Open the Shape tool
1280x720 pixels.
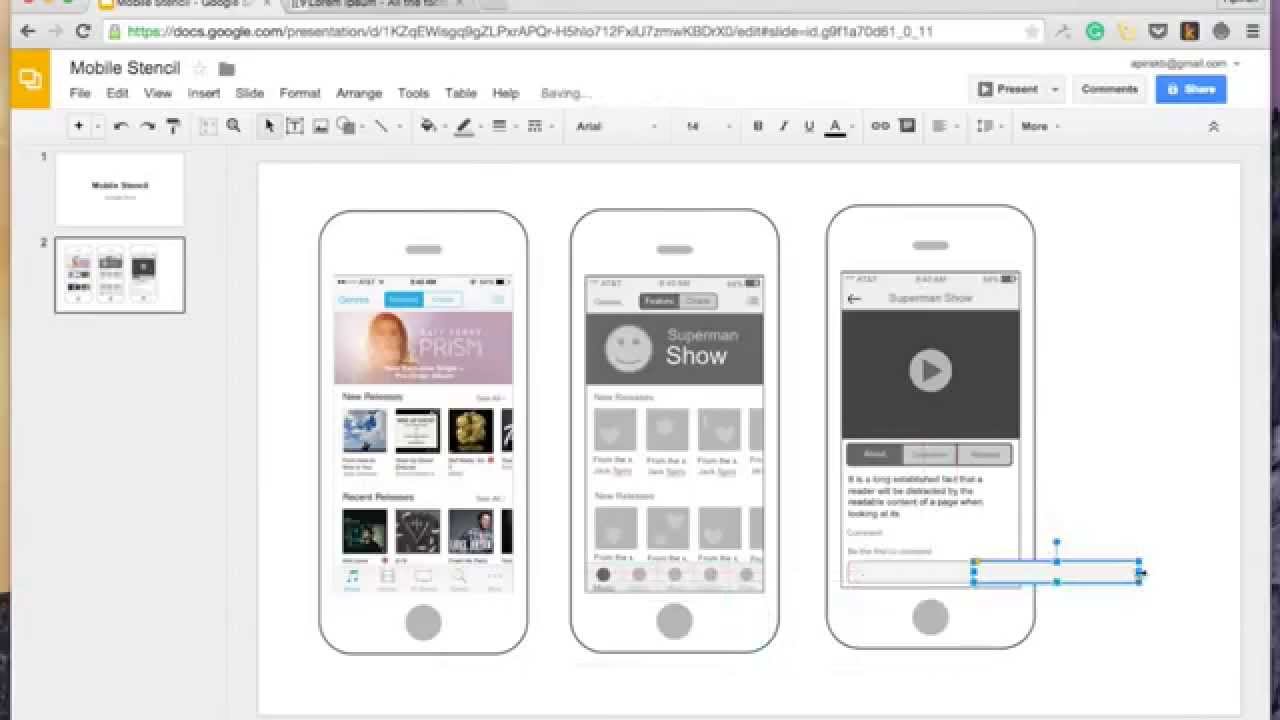[x=345, y=126]
